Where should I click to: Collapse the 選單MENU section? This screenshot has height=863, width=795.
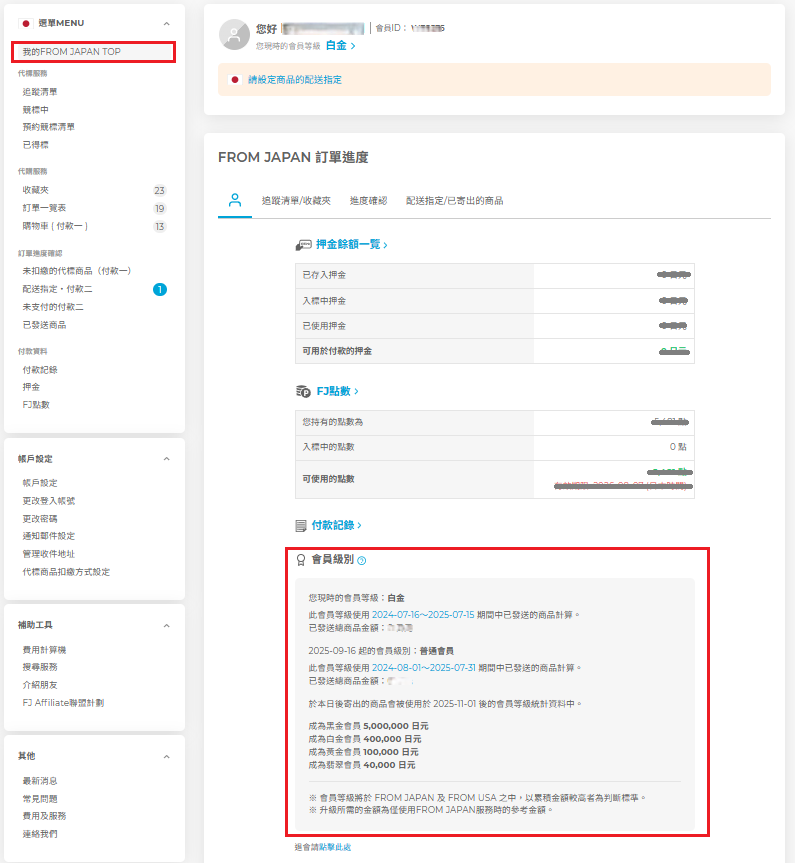(x=166, y=24)
